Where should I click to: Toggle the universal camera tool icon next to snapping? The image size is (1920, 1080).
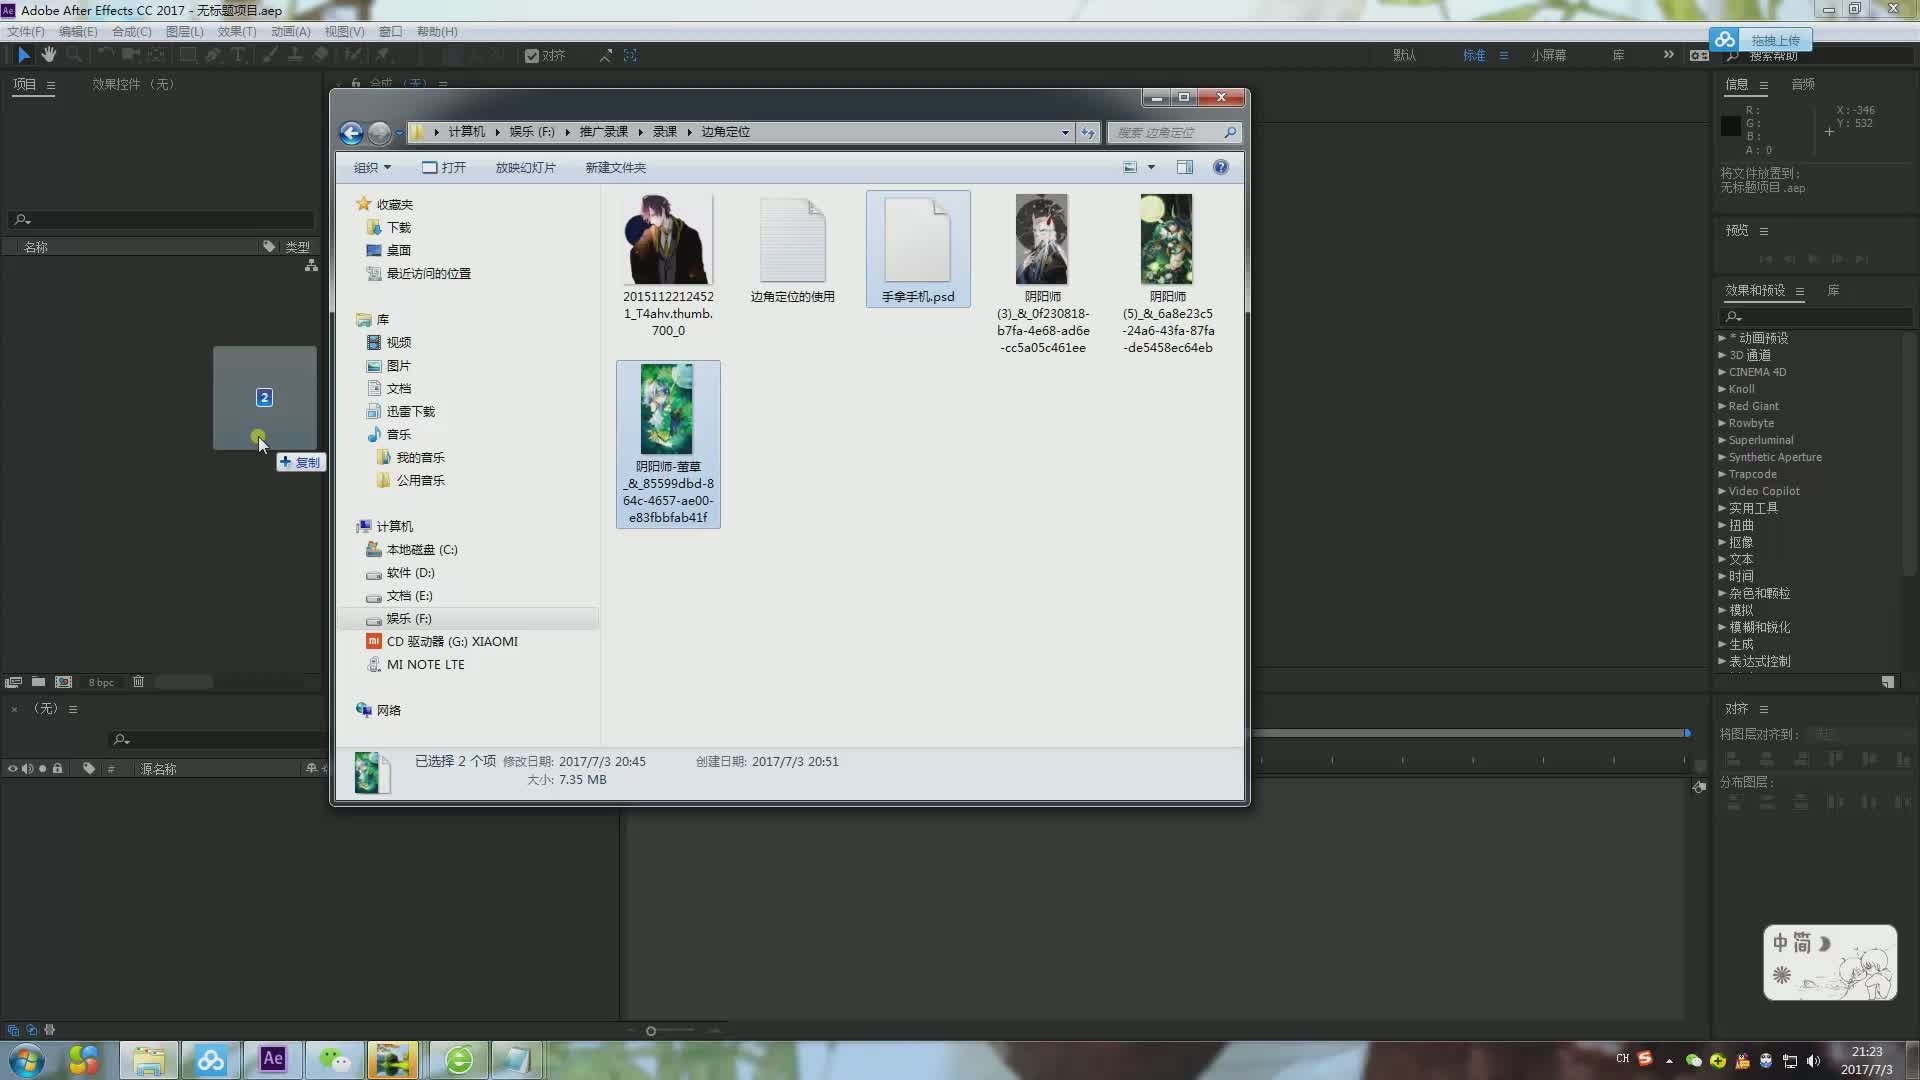tap(606, 56)
